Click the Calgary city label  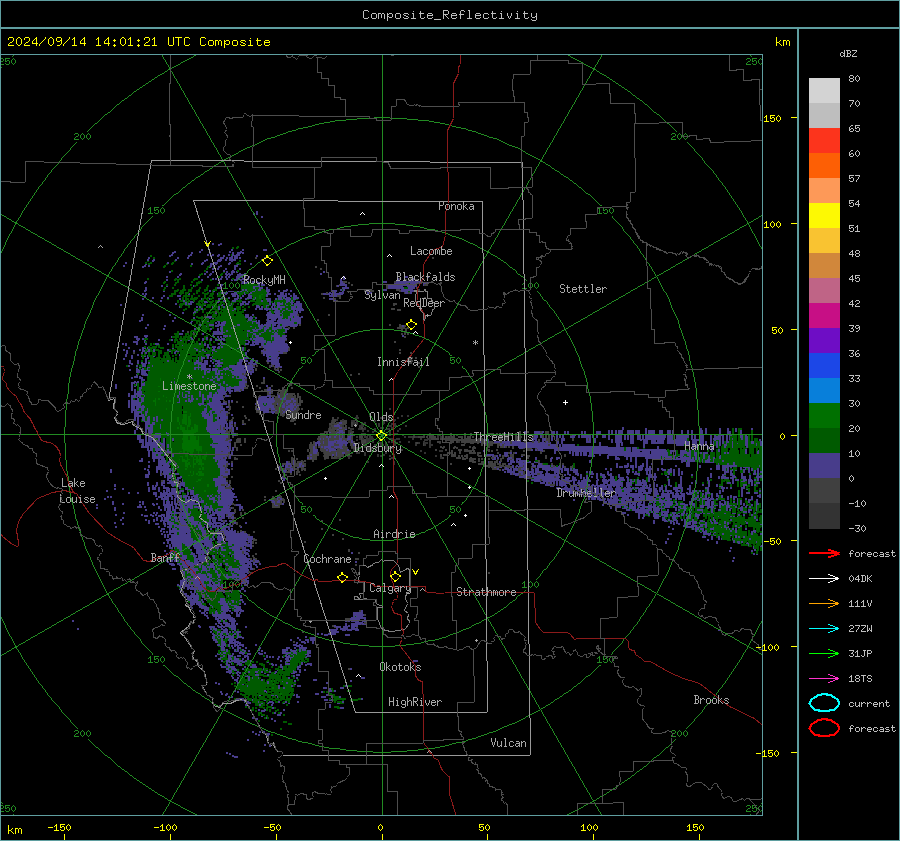coord(390,588)
